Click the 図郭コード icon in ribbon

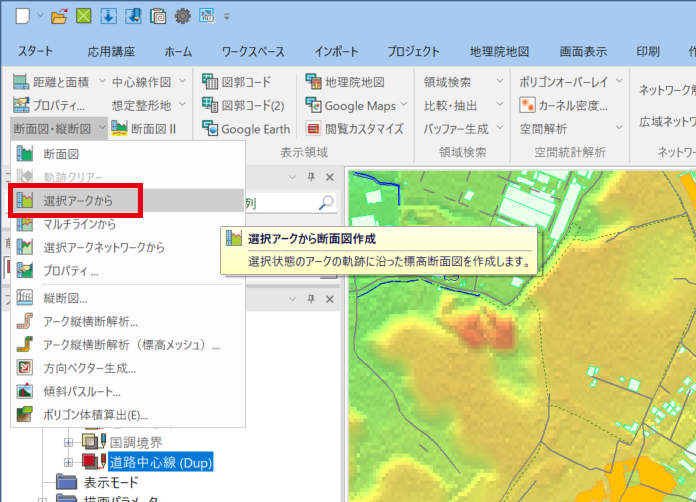(210, 81)
